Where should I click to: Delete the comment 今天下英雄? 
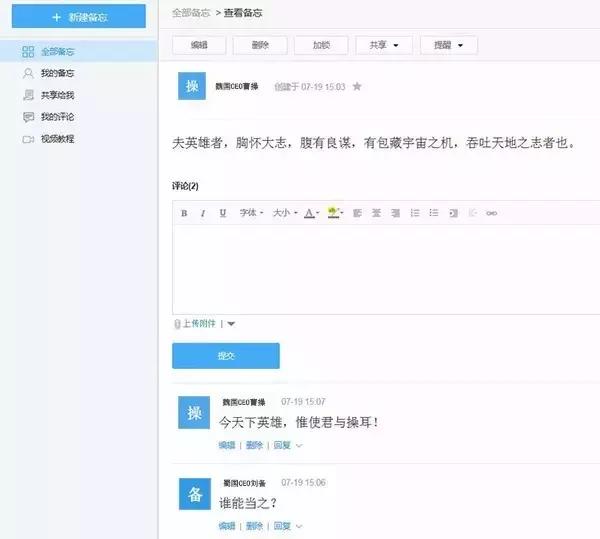click(254, 445)
